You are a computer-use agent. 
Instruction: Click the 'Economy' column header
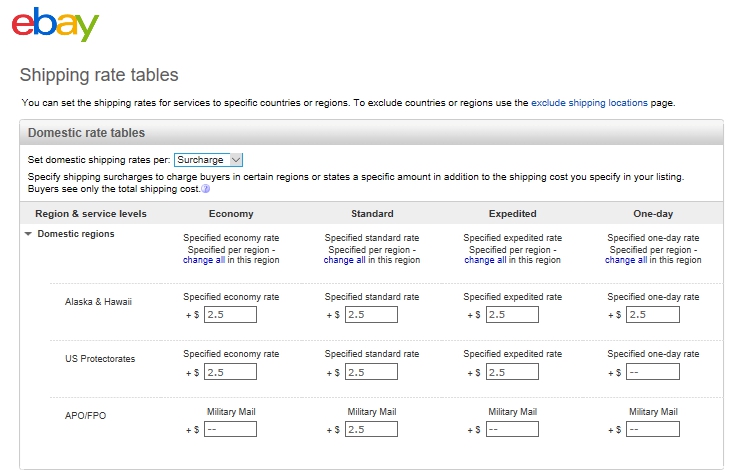231,214
